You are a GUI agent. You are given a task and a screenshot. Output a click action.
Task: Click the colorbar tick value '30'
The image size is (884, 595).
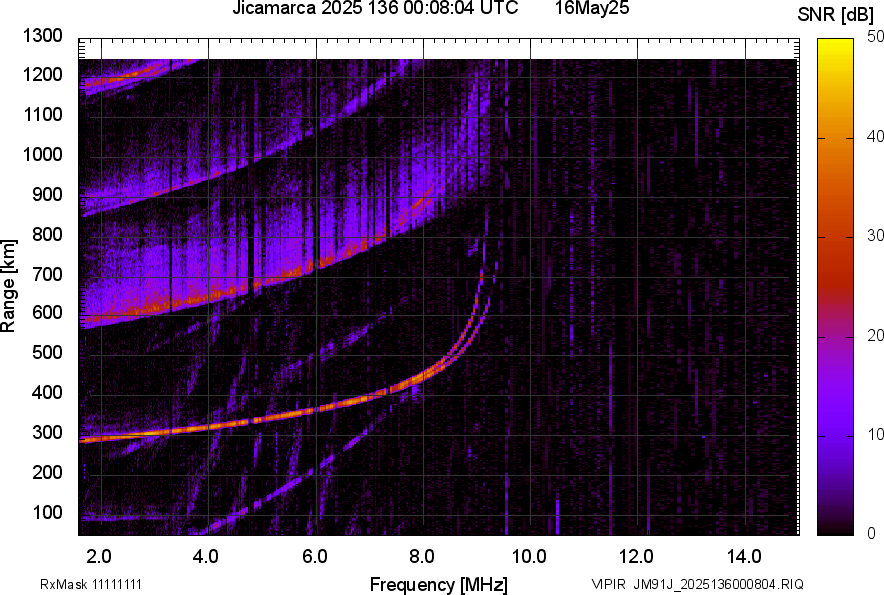(876, 236)
